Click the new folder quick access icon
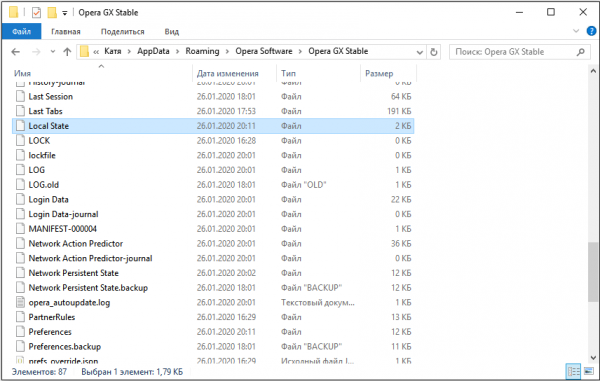 (x=52, y=13)
